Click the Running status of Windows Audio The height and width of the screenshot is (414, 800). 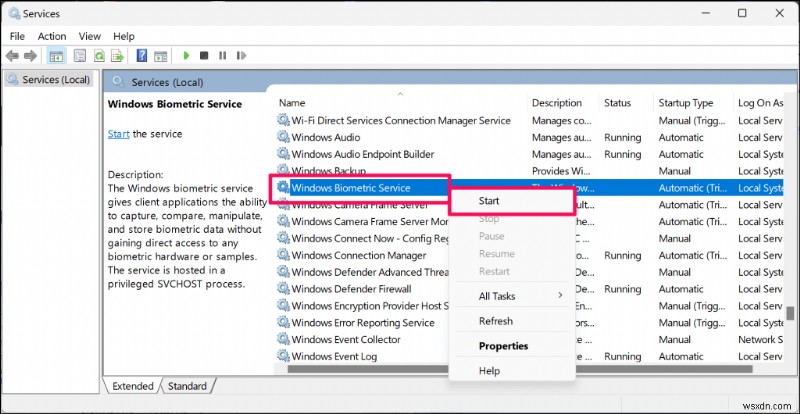click(x=622, y=137)
